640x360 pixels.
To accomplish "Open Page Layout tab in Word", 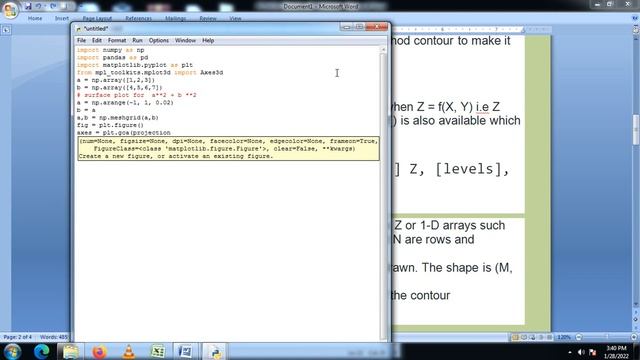I will click(x=97, y=18).
